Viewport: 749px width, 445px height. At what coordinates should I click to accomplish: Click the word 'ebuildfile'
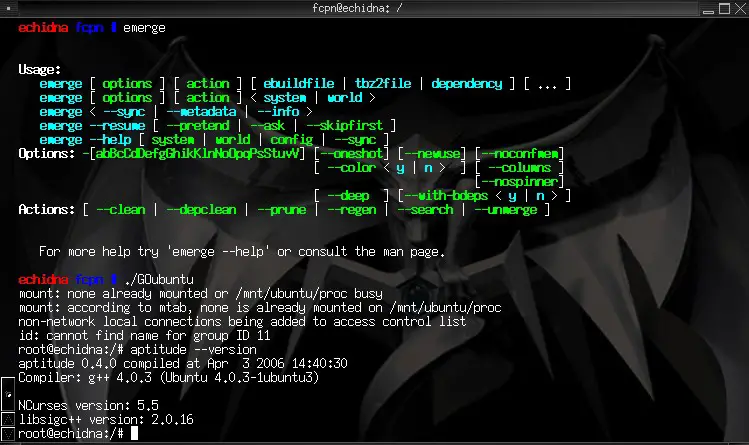pyautogui.click(x=299, y=84)
